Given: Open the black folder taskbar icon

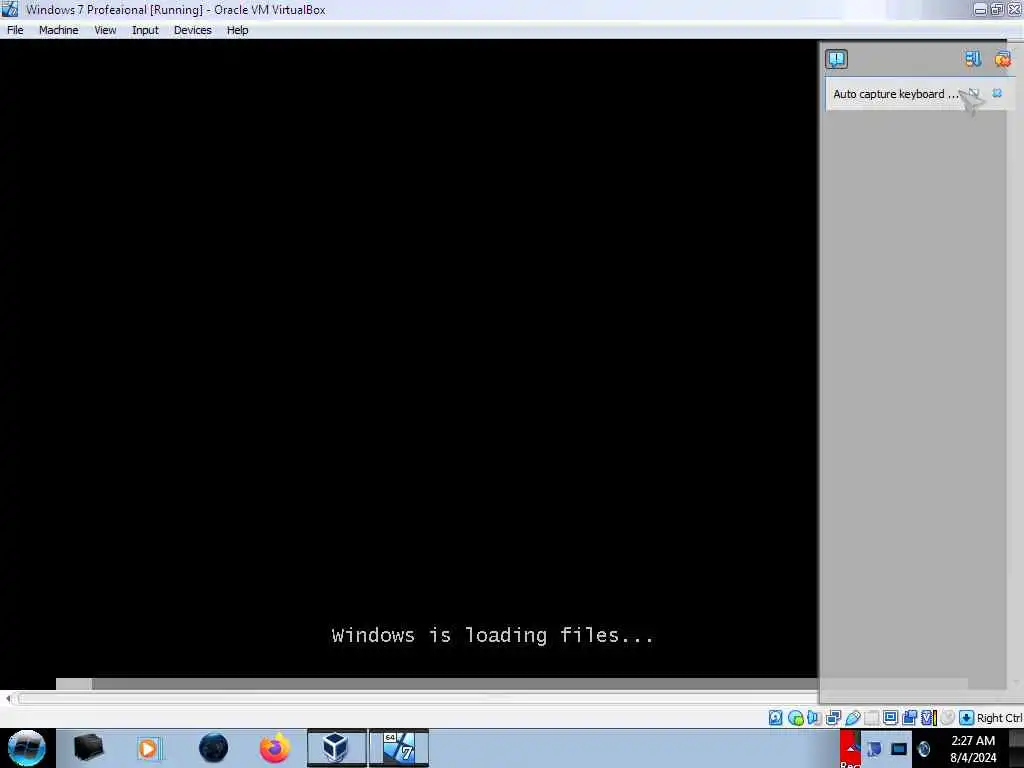Looking at the screenshot, I should pos(89,748).
